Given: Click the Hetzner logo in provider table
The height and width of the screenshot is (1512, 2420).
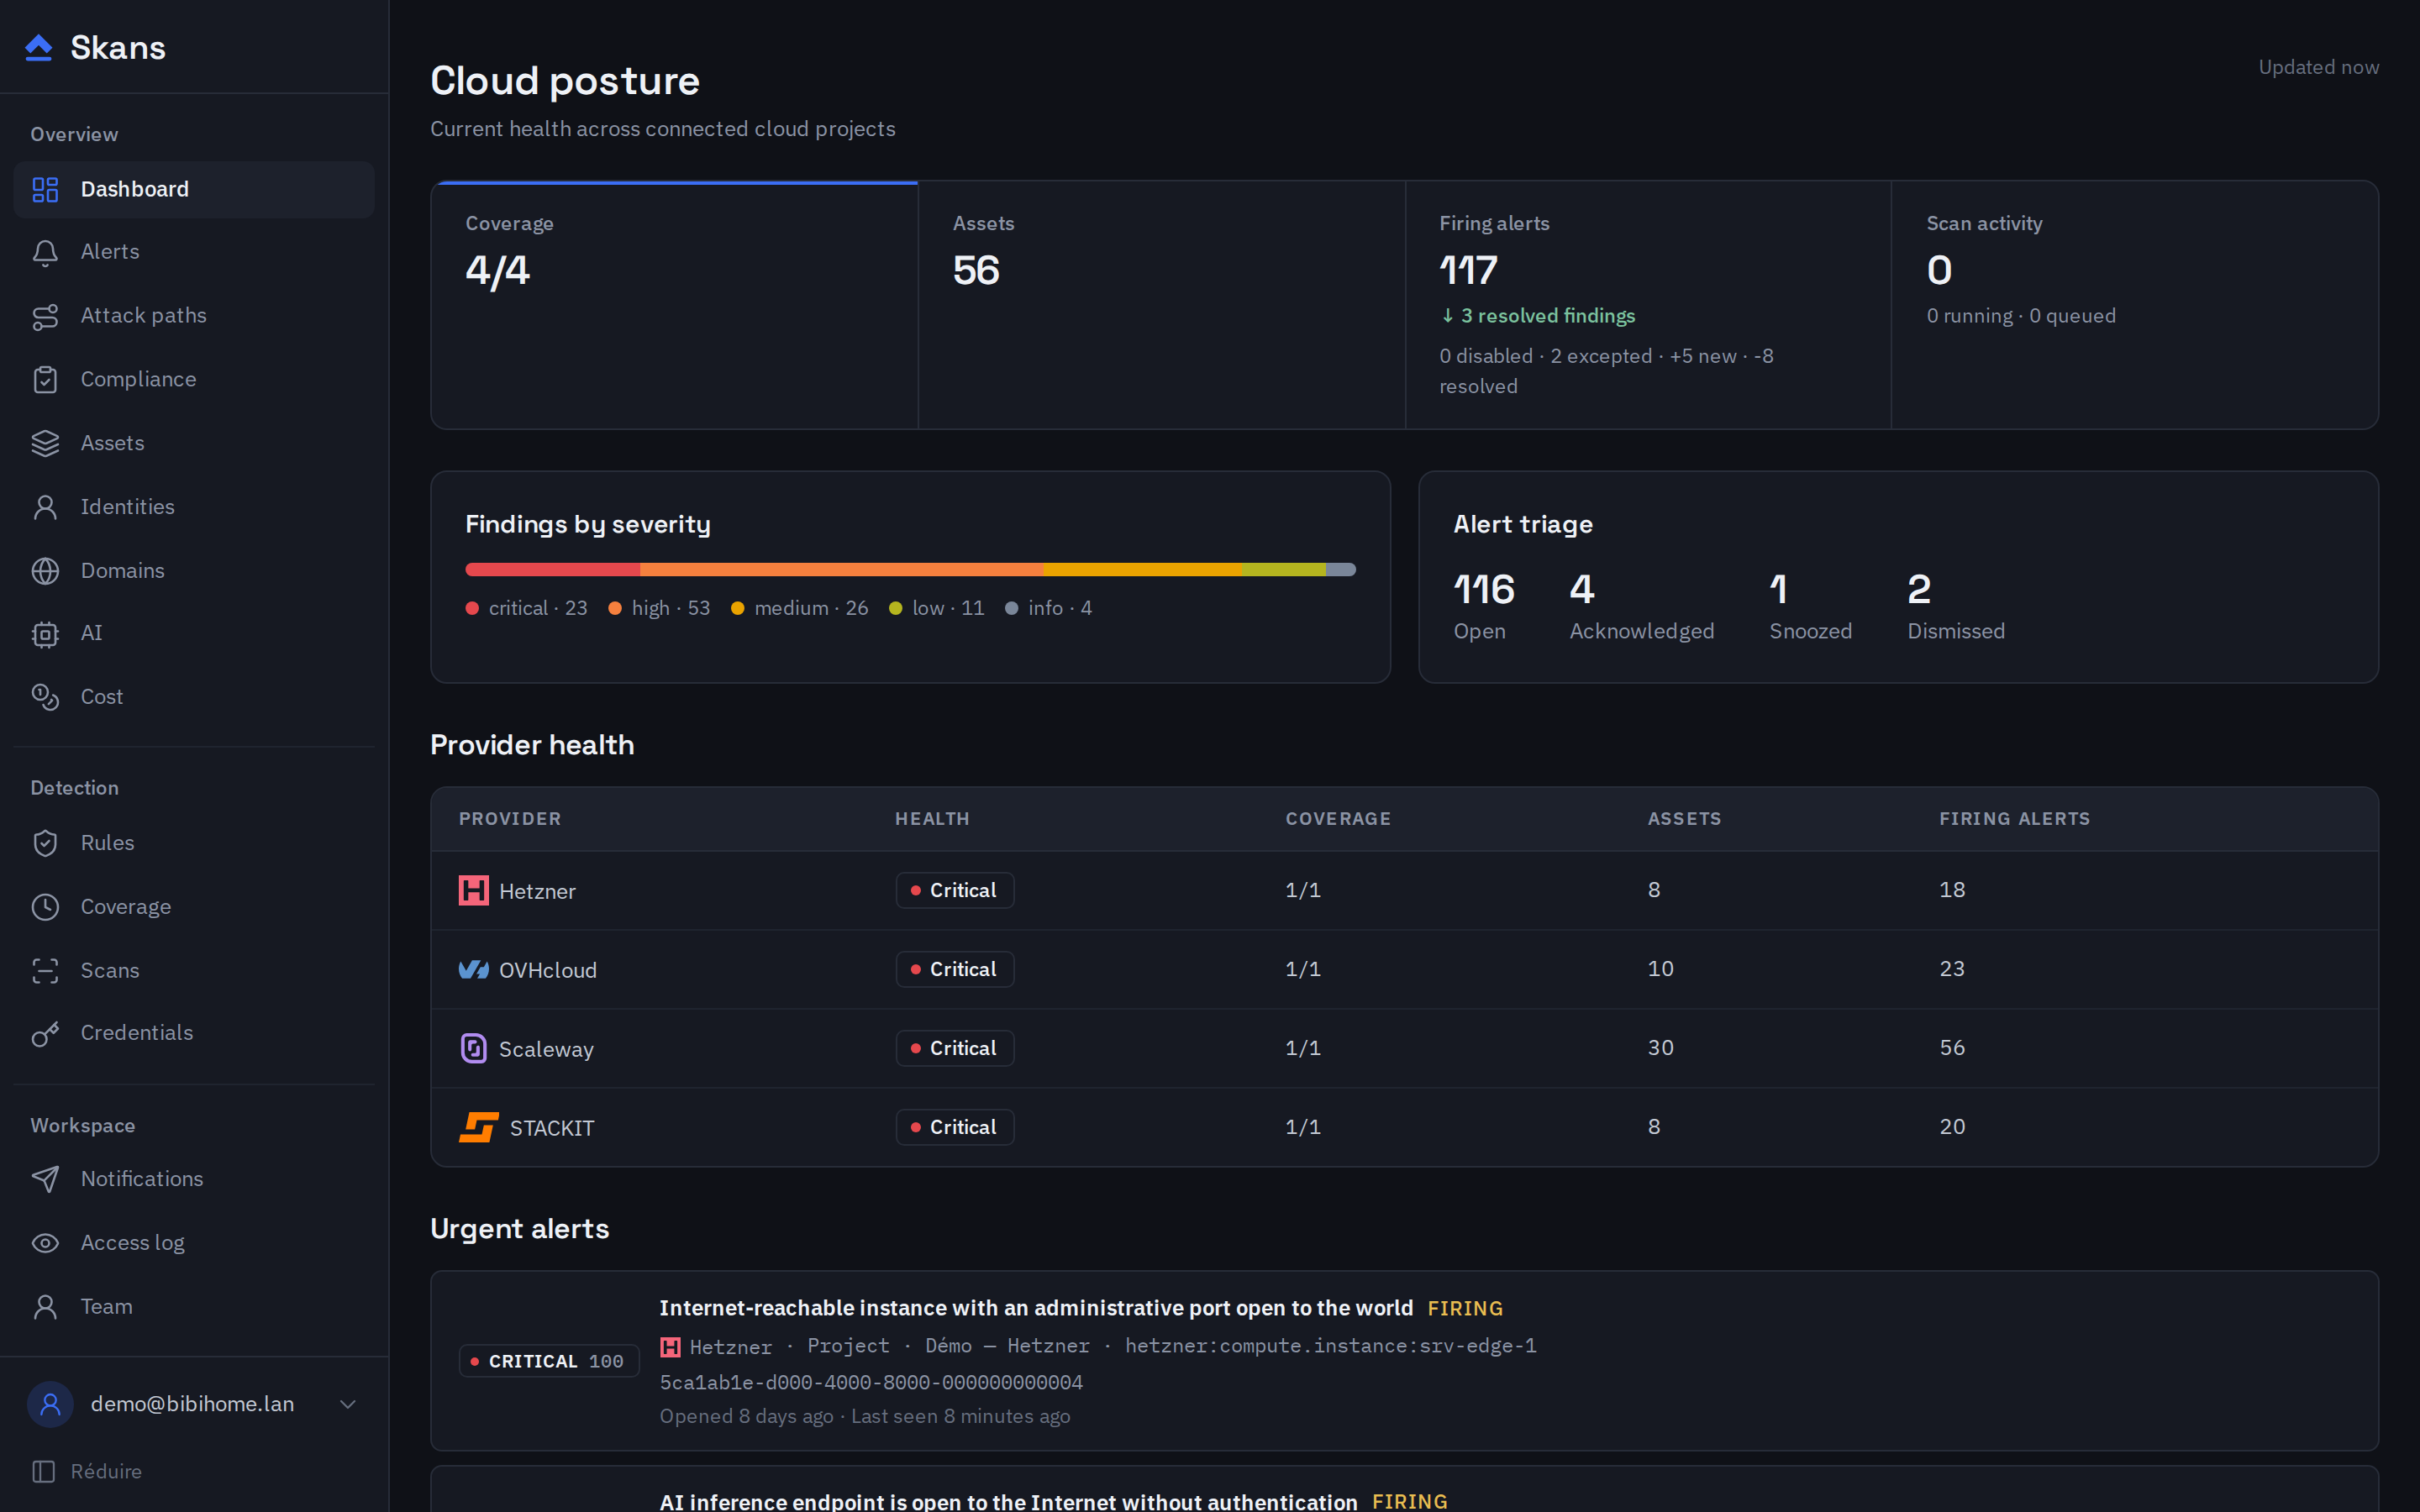Looking at the screenshot, I should coord(473,890).
